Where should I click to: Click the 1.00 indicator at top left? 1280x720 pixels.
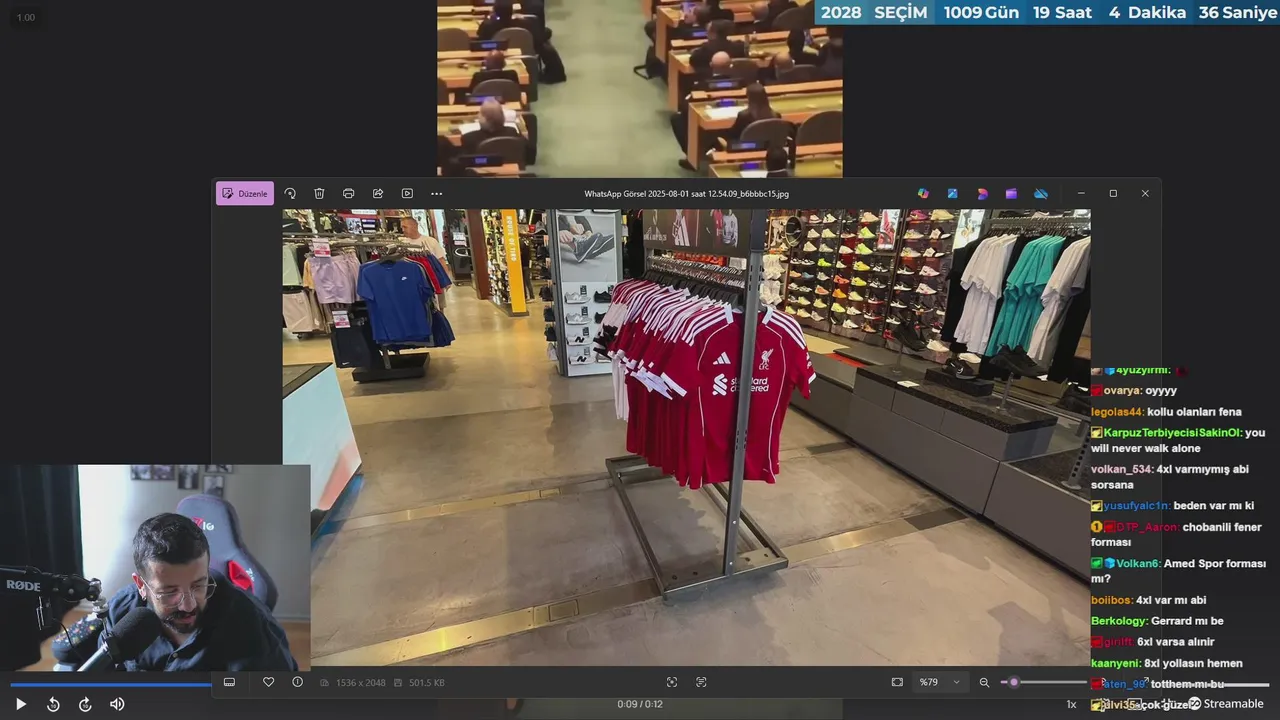26,17
